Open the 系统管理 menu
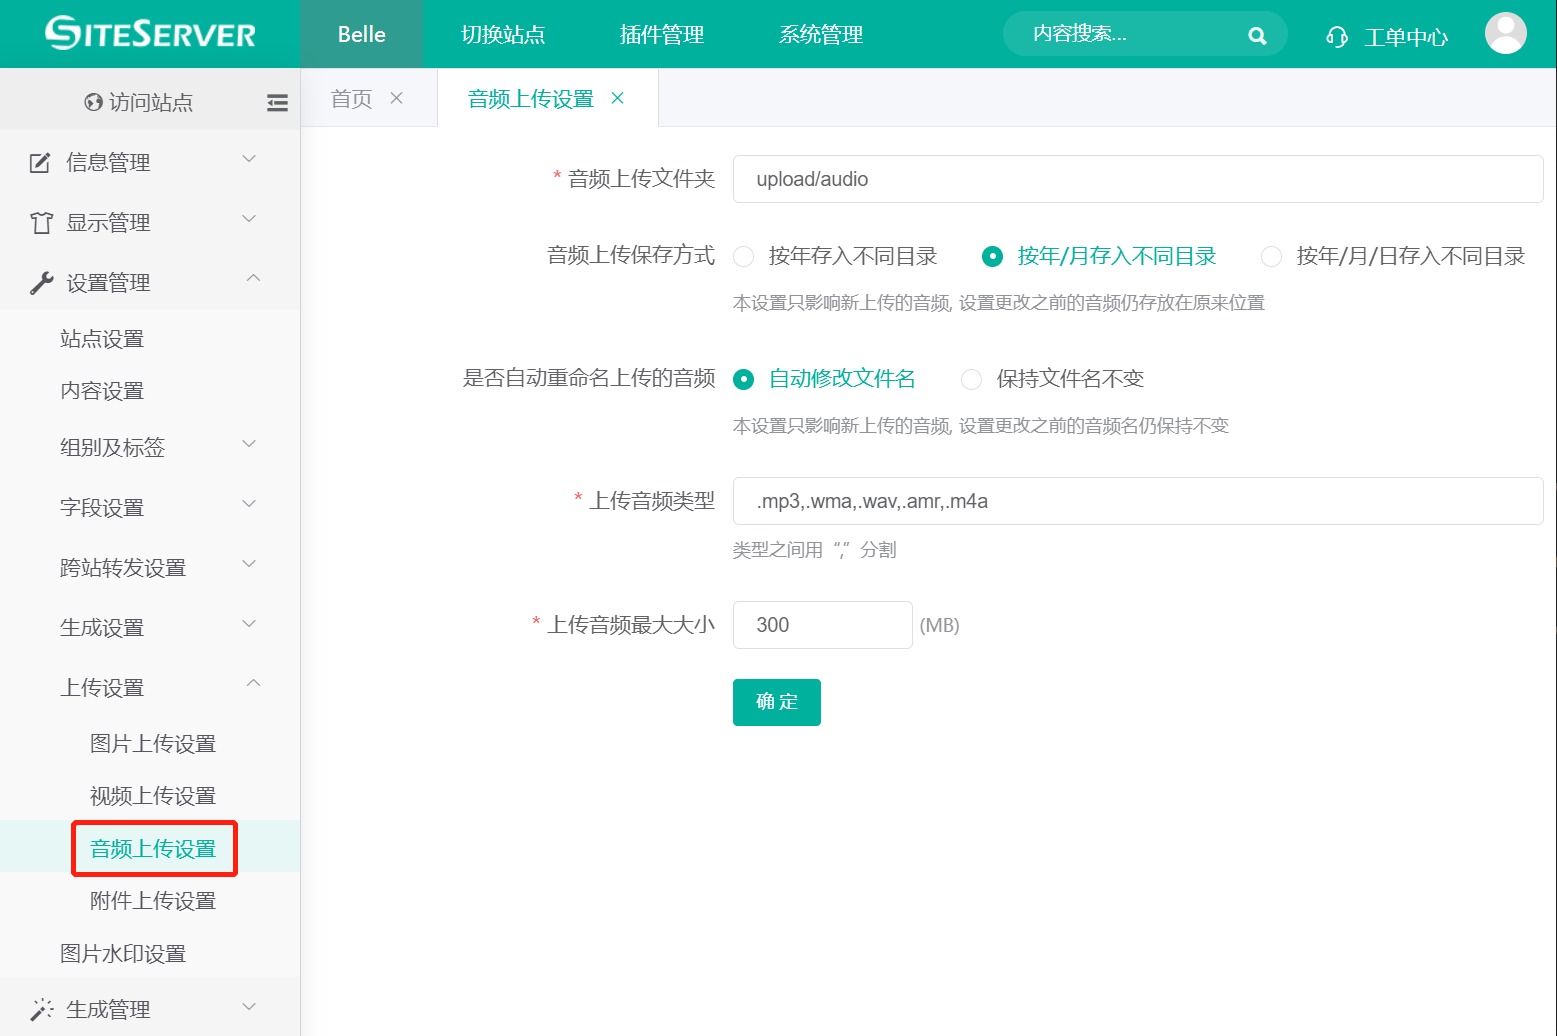1557x1036 pixels. tap(820, 34)
